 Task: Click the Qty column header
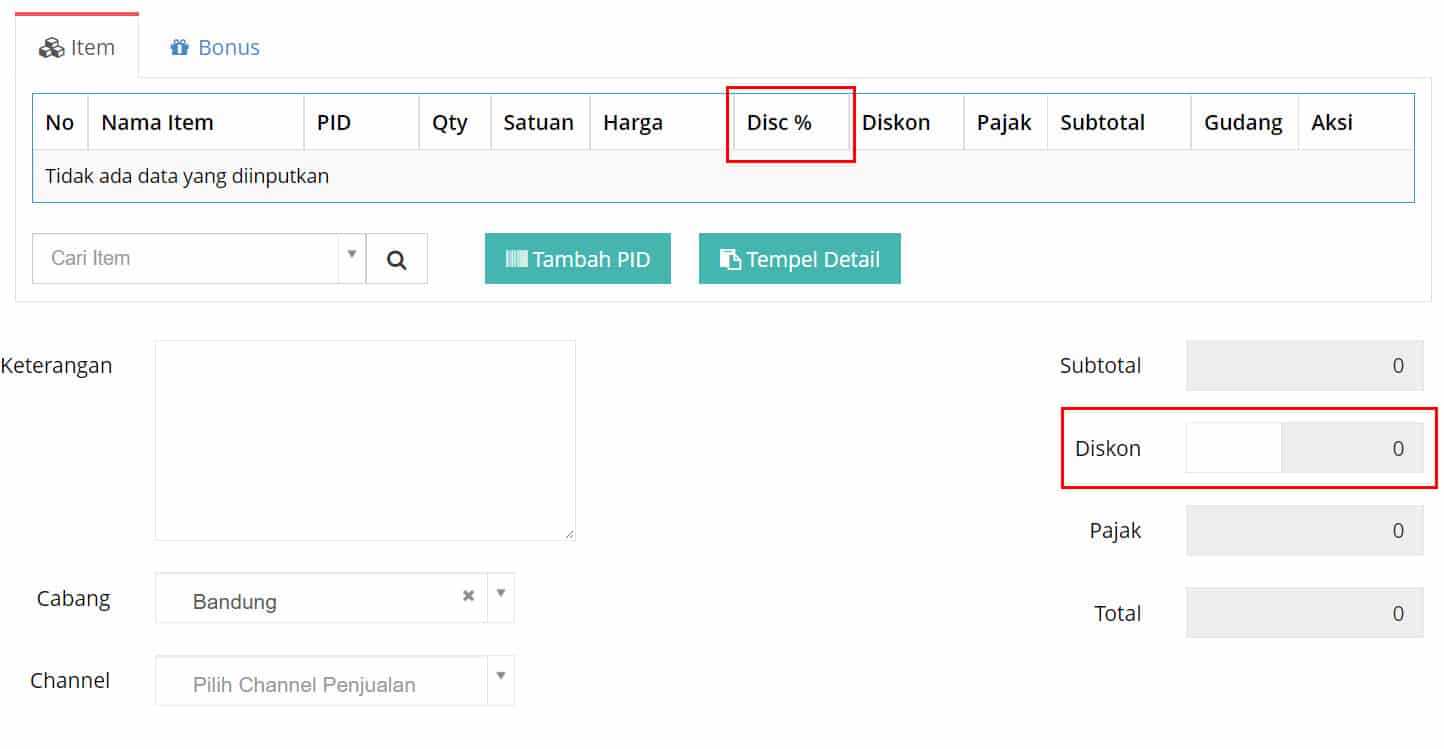pos(455,122)
